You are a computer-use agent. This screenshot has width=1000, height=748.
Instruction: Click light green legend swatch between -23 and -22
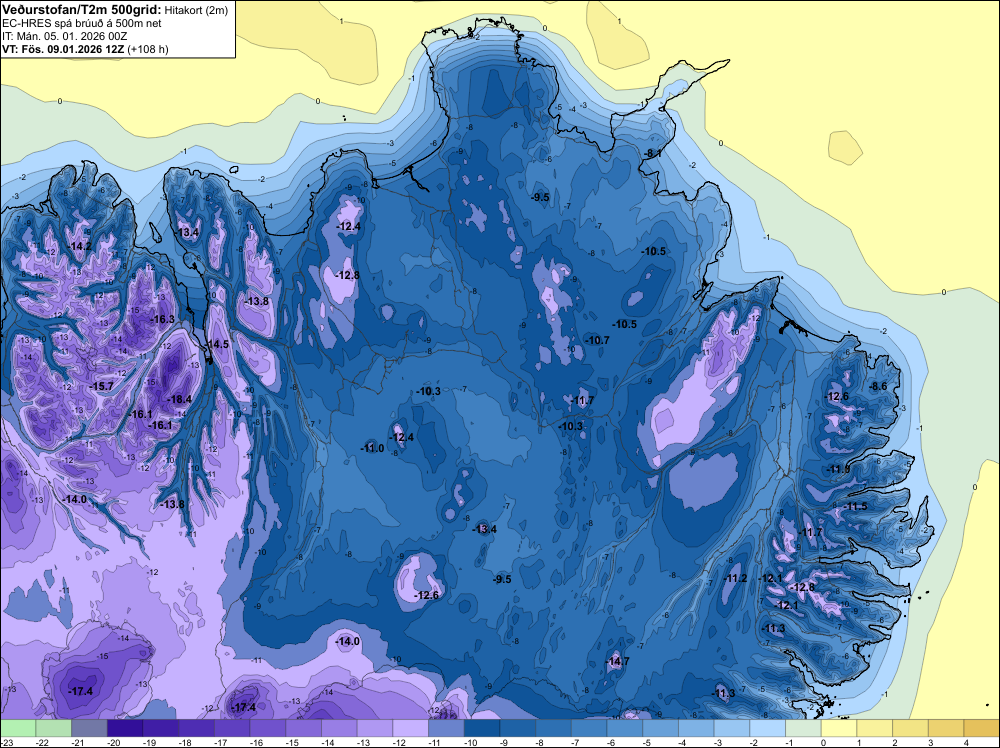[18, 728]
